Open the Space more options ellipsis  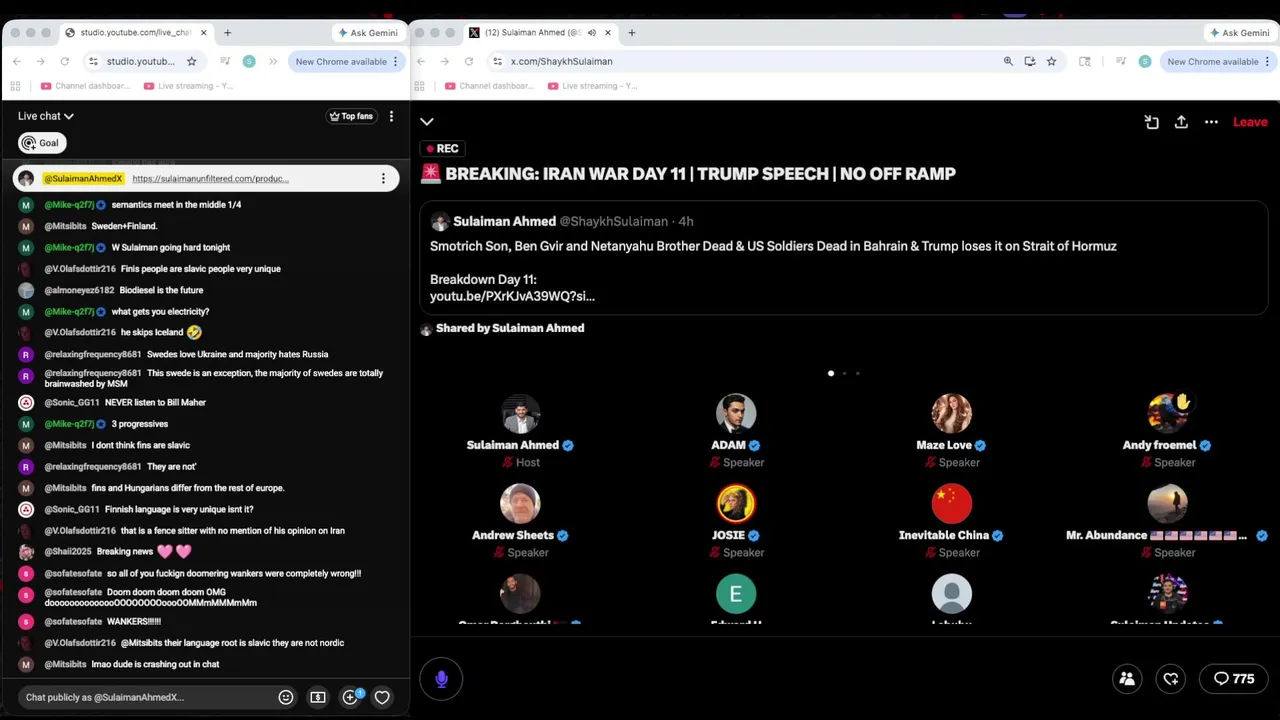tap(1211, 122)
